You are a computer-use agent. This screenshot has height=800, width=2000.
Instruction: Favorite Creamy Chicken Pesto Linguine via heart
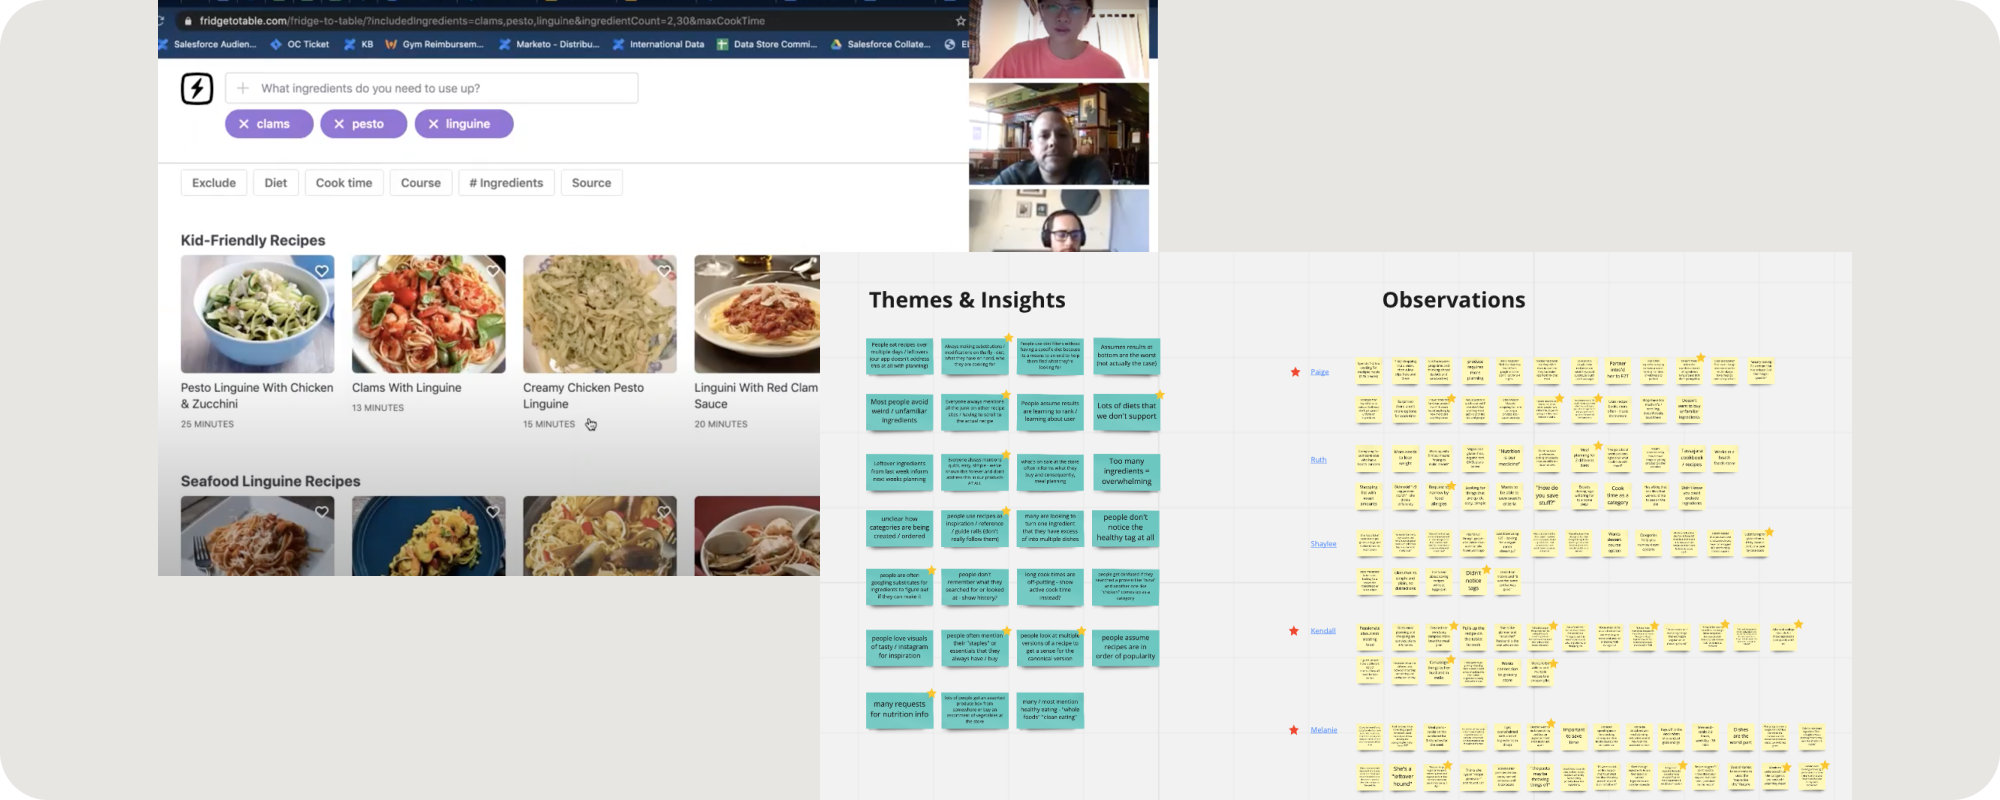664,271
